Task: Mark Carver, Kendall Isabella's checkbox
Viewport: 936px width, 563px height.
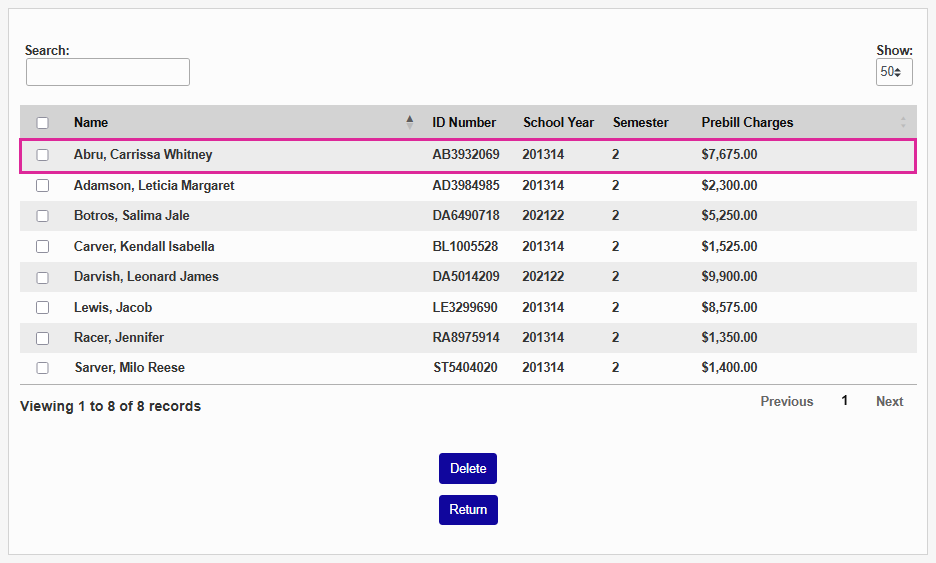Action: (42, 246)
